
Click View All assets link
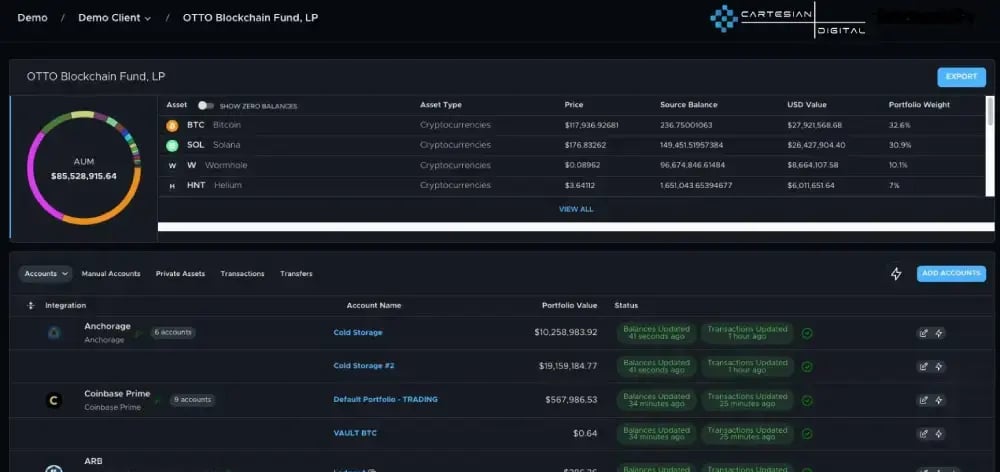point(576,209)
